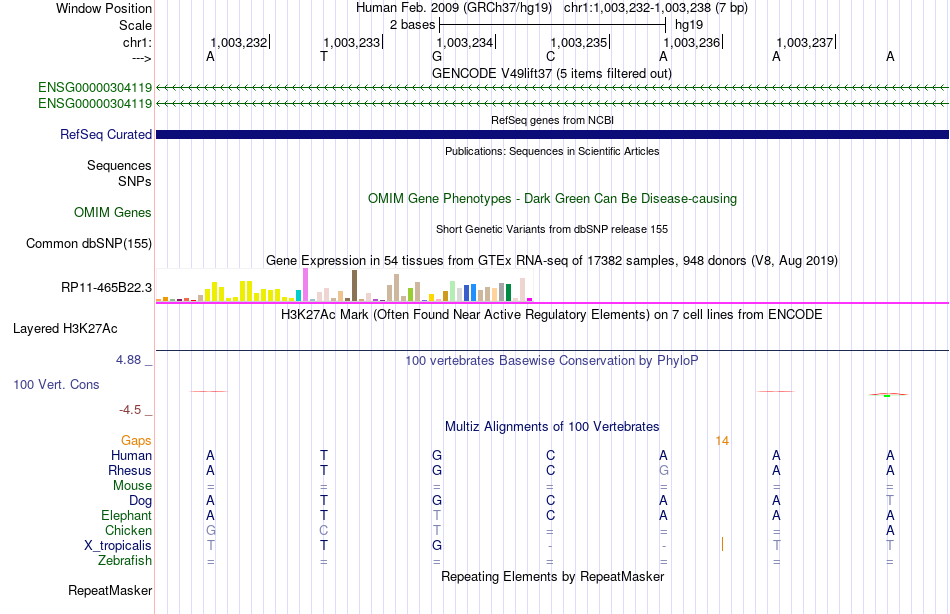
Task: Click the green PhyloP conservation mark
Action: pyautogui.click(x=887, y=396)
